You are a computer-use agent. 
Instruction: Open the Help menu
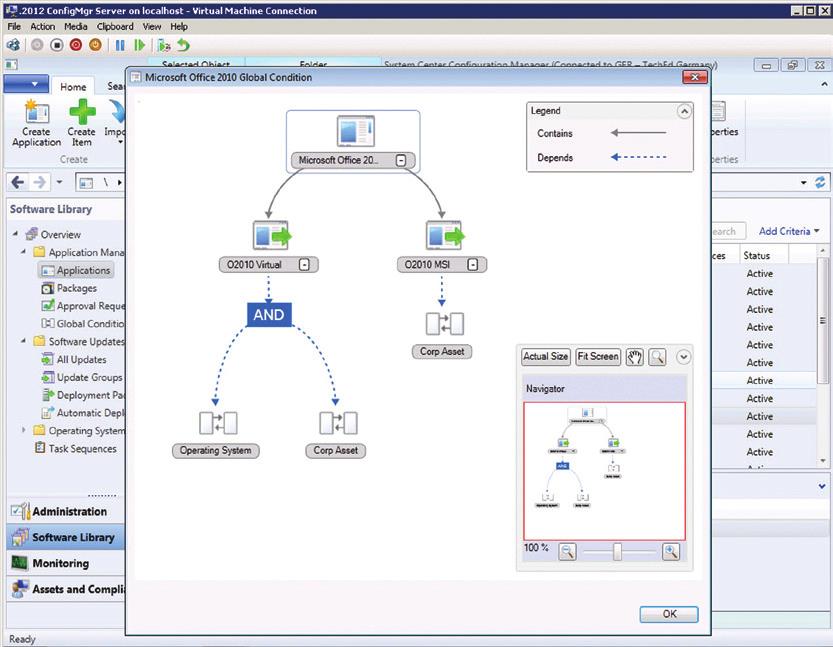pos(178,27)
